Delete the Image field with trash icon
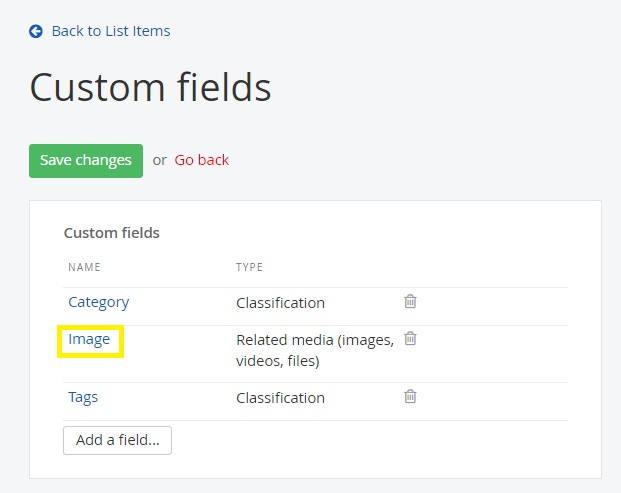Screen dimensions: 621x493 tap(410, 339)
